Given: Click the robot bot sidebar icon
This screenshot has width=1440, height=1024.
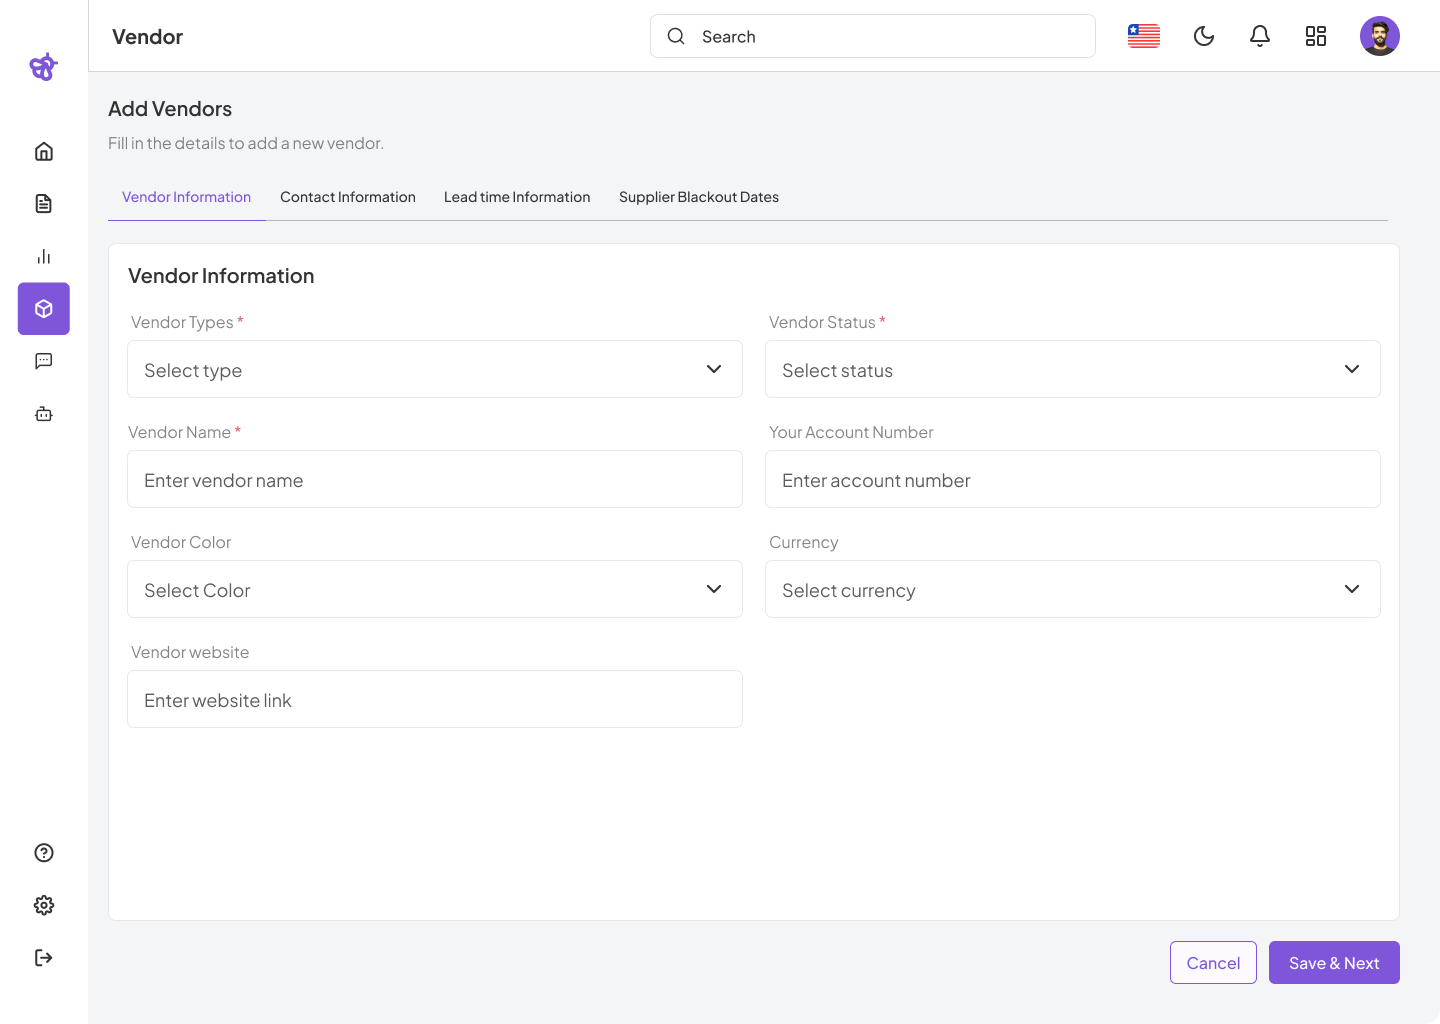Looking at the screenshot, I should pyautogui.click(x=44, y=414).
